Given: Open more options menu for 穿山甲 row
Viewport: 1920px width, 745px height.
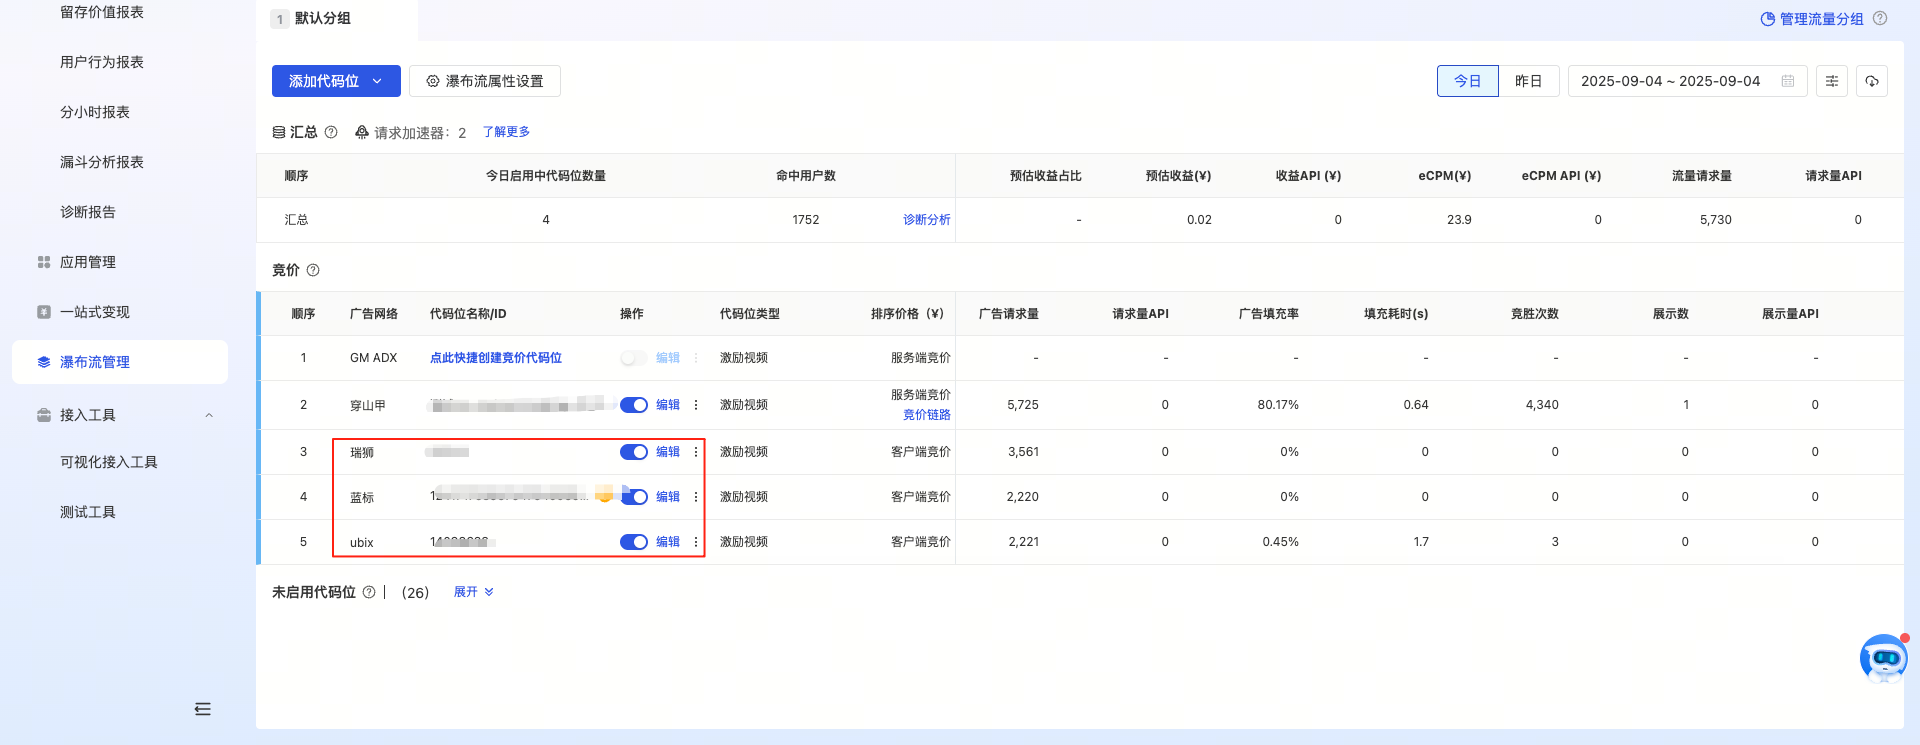Looking at the screenshot, I should 696,405.
